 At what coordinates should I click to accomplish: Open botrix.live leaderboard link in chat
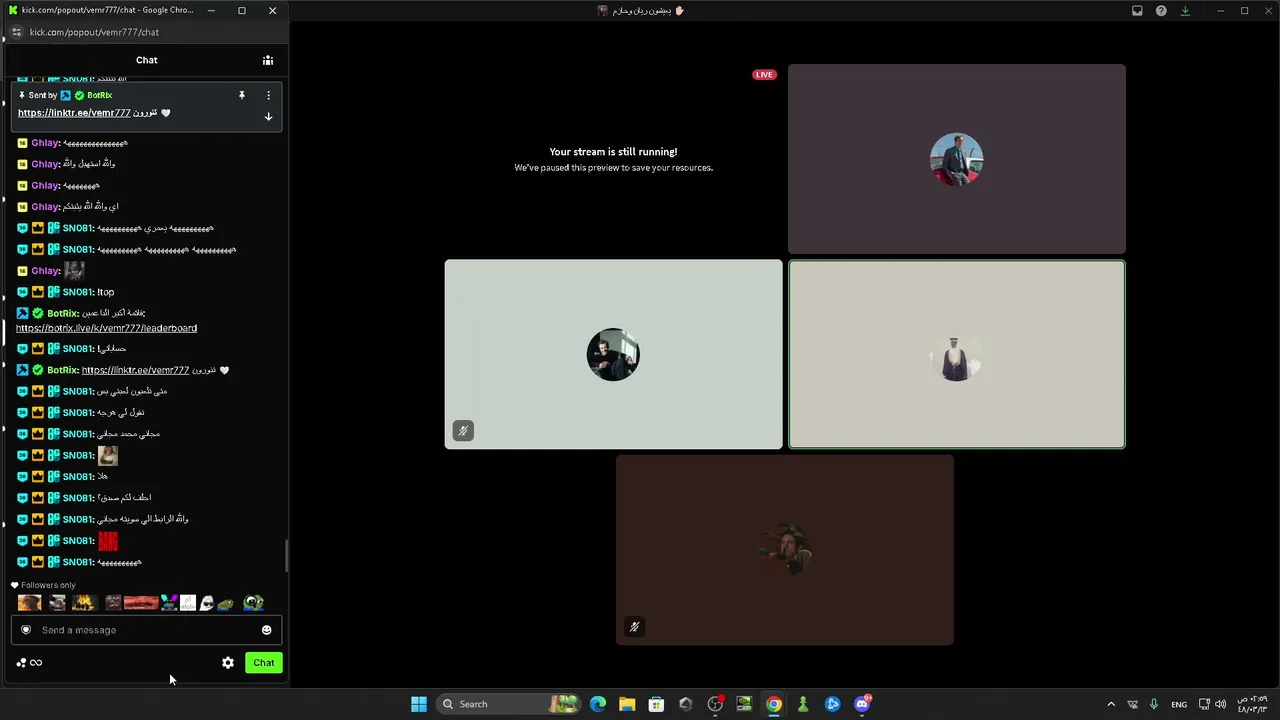pos(106,328)
